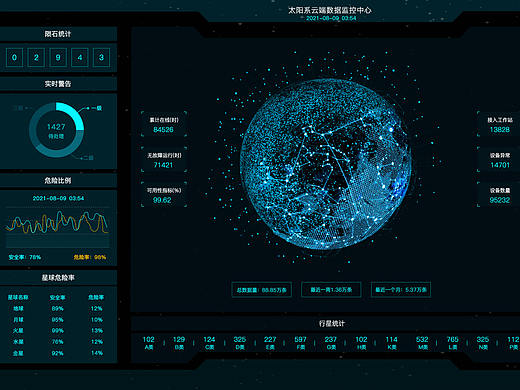The width and height of the screenshot is (520, 390).
Task: Open the 陨石统计 panel header
Action: (58, 34)
